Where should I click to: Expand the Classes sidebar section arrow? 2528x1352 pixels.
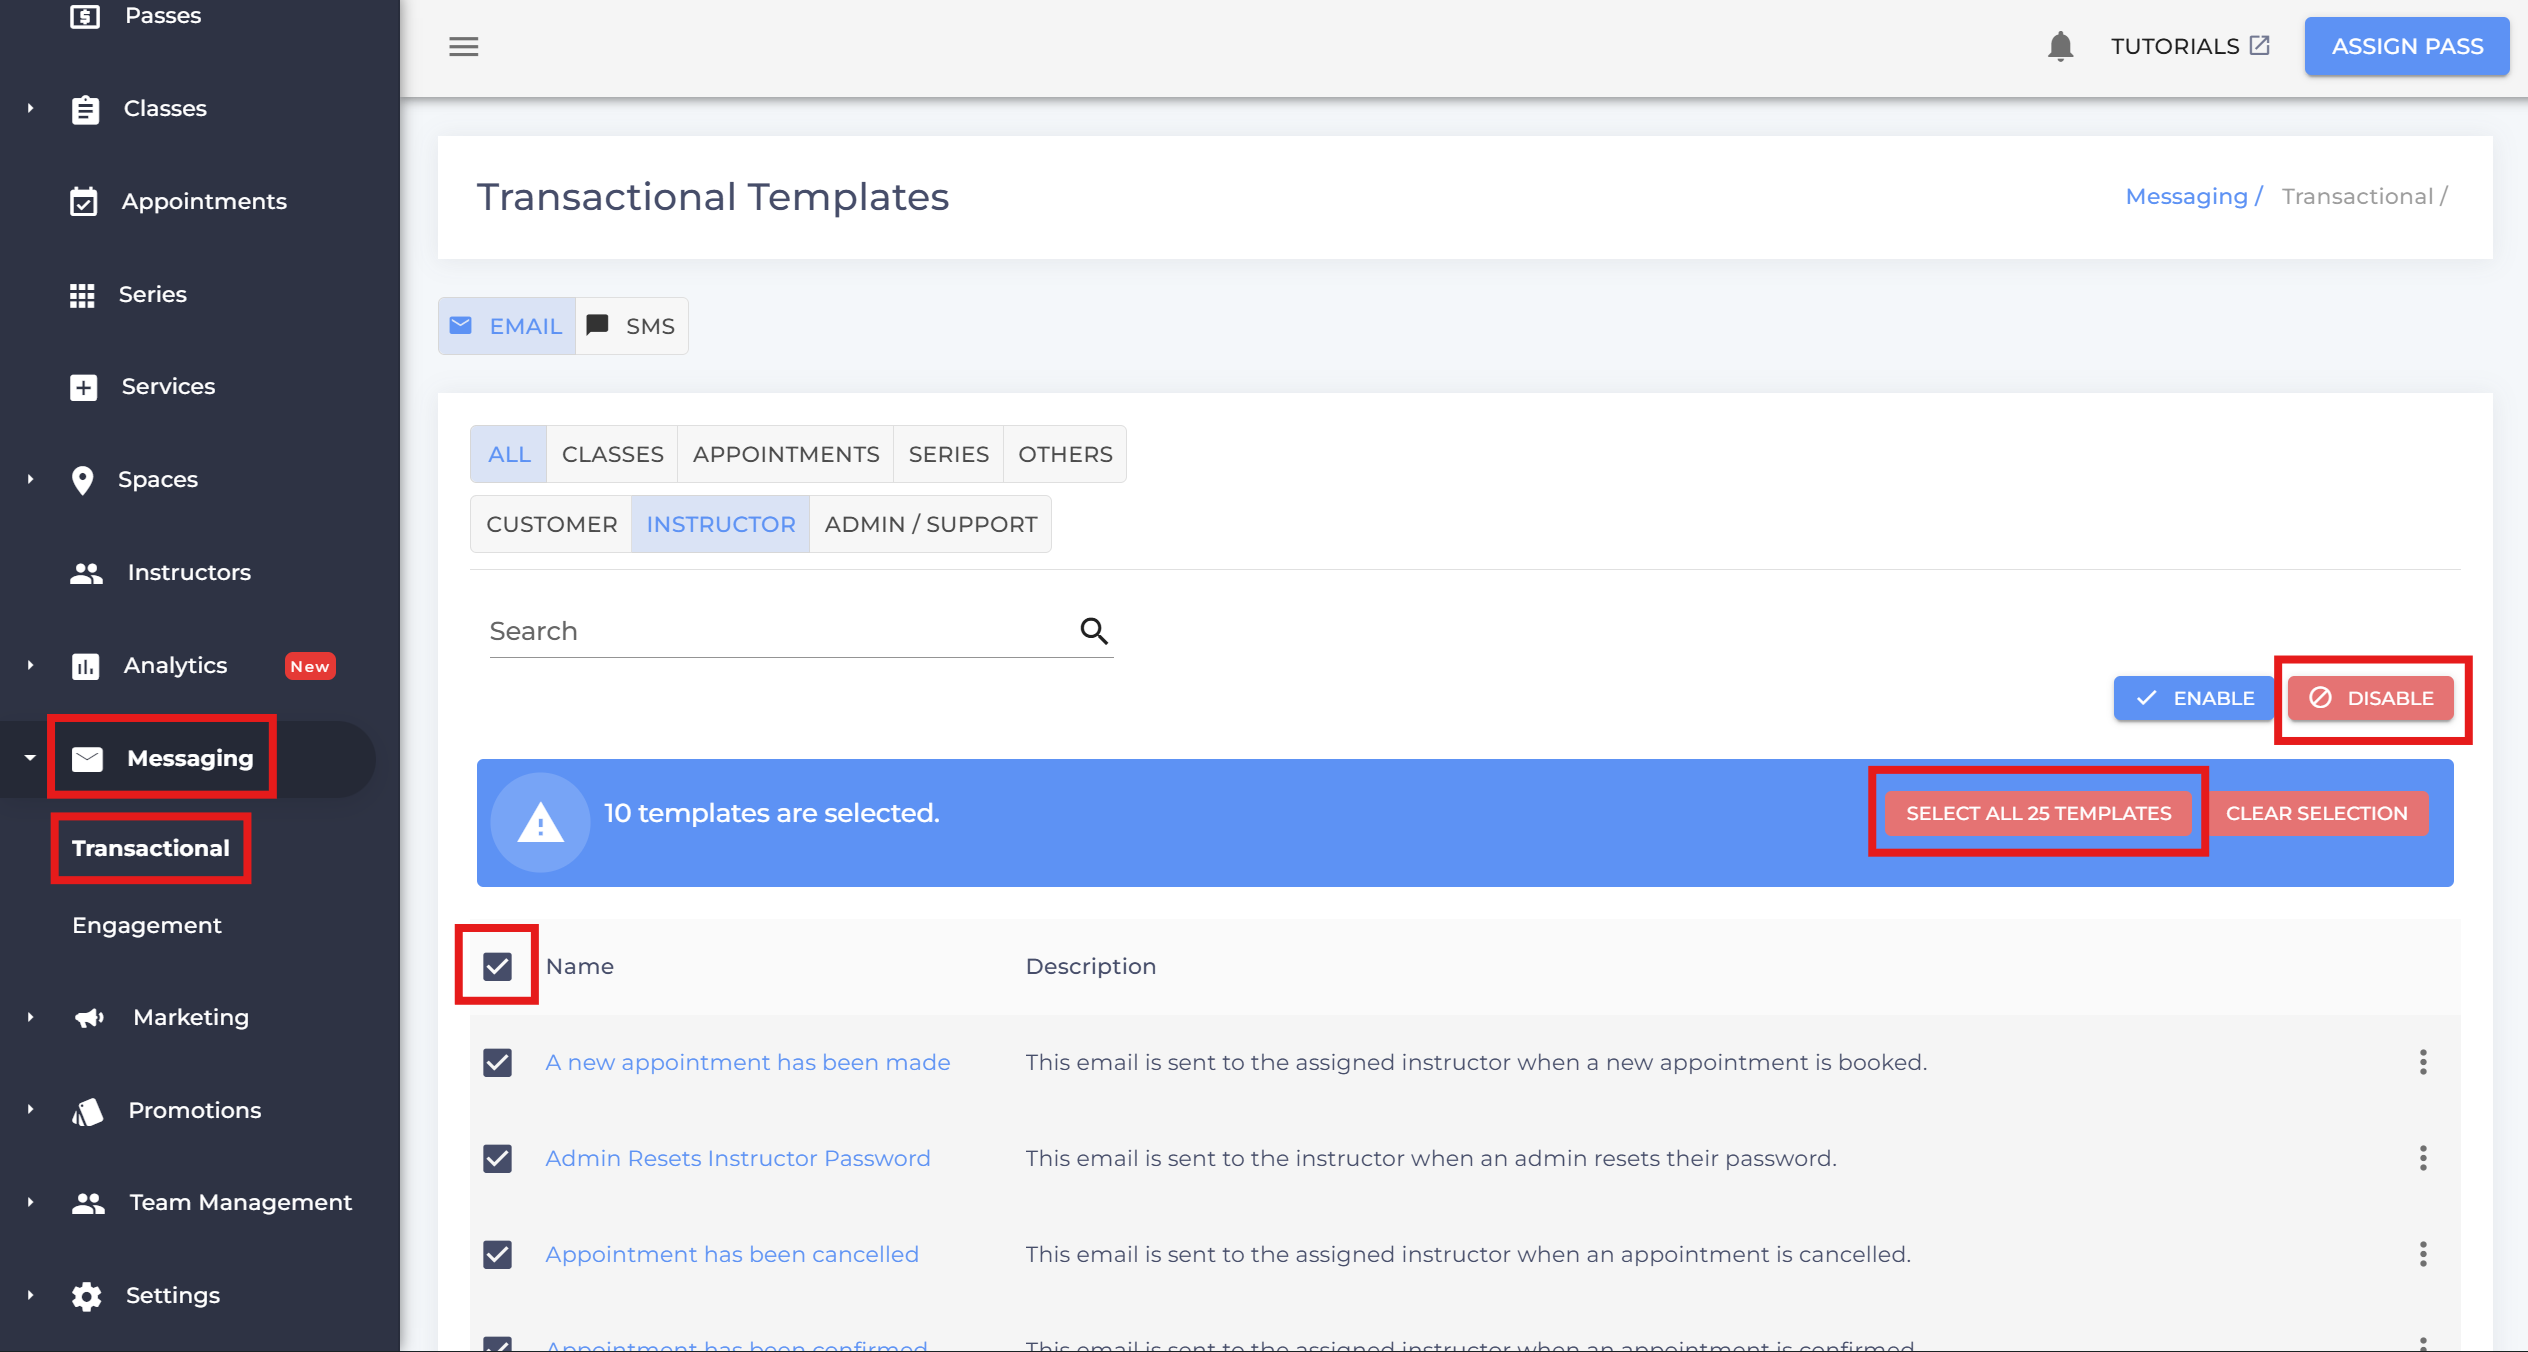coord(30,108)
